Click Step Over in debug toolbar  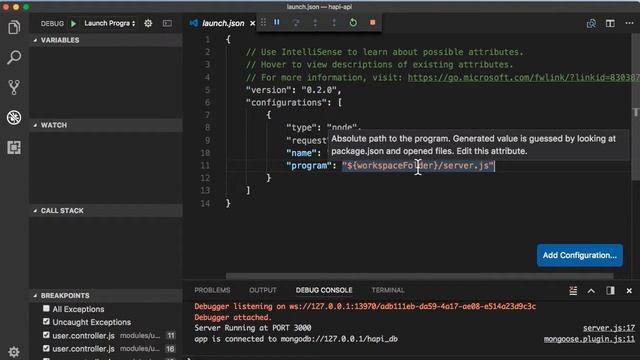coord(296,22)
